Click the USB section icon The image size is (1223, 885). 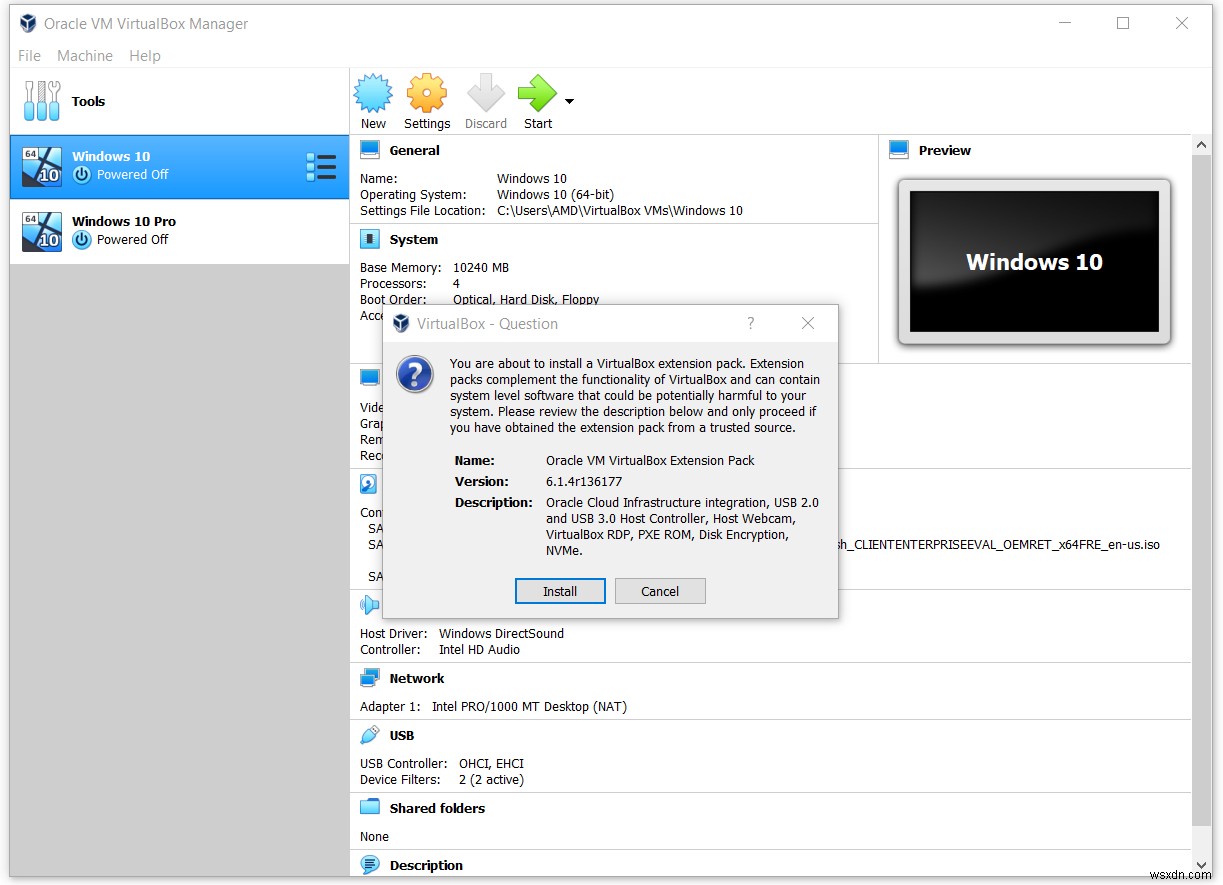coord(368,735)
